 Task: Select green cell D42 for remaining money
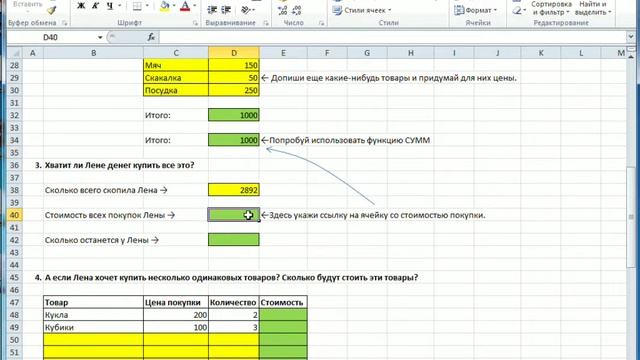coord(233,240)
